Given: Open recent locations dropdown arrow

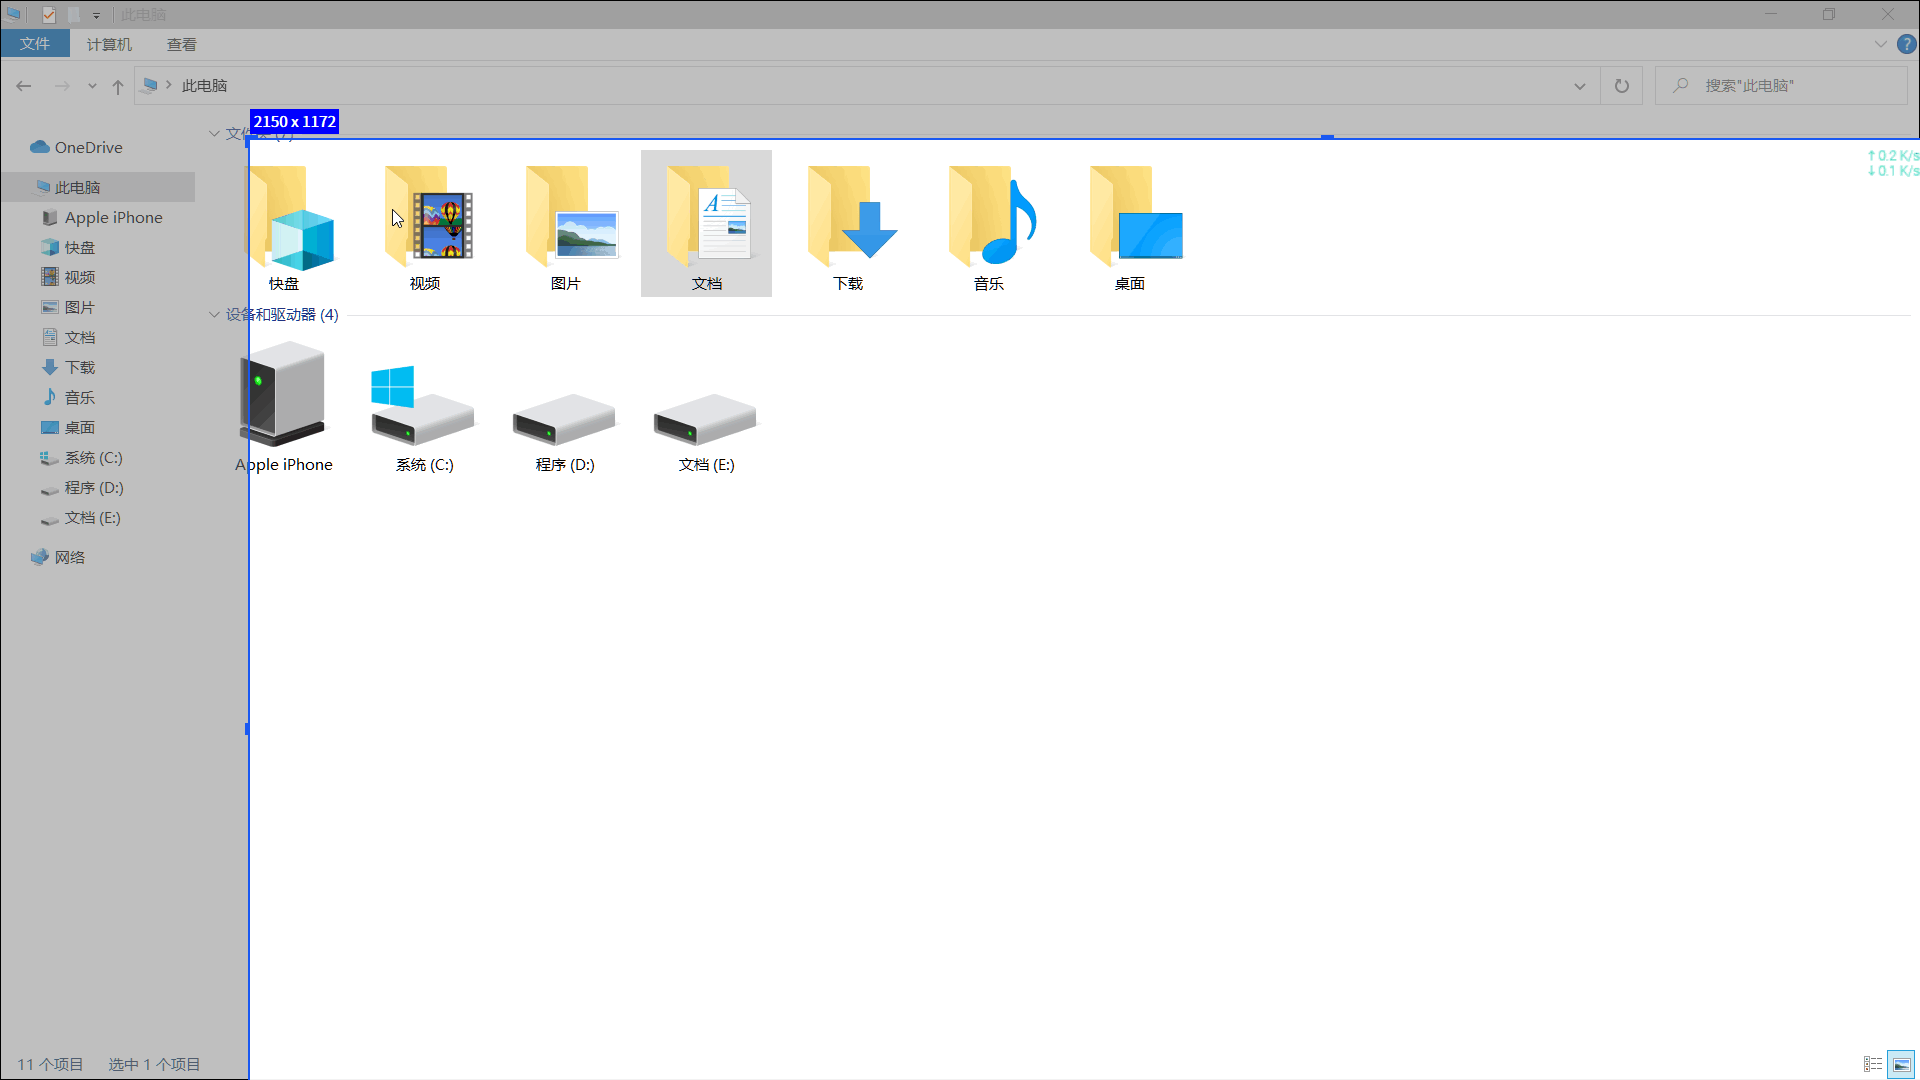Looking at the screenshot, I should point(92,86).
